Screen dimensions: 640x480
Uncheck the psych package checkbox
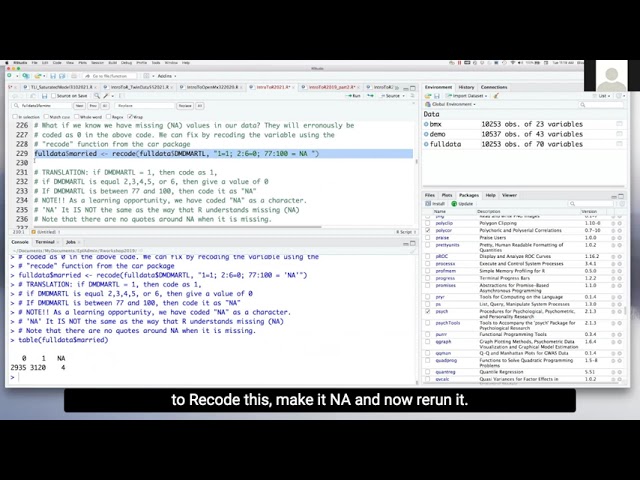[427, 311]
